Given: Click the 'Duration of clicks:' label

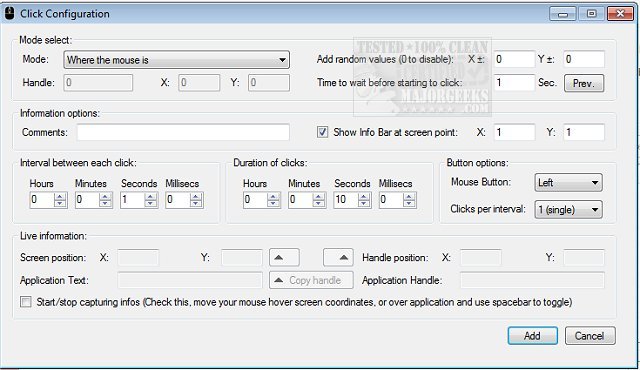Looking at the screenshot, I should pos(270,163).
